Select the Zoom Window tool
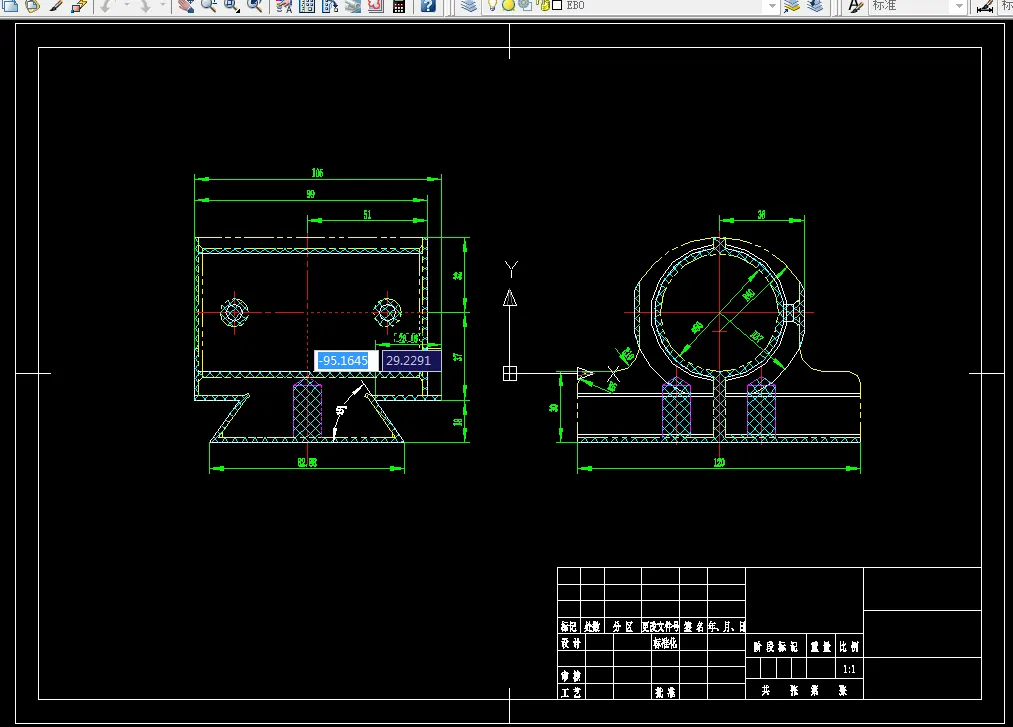 pos(231,6)
